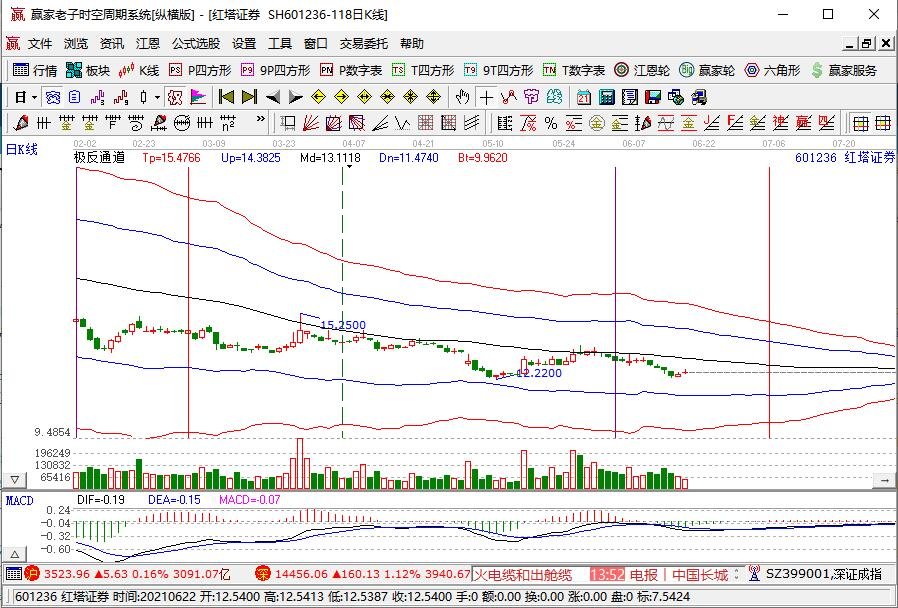The image size is (898, 608).
Task: Click the black right-pointing triangle arrow
Action: 296,97
